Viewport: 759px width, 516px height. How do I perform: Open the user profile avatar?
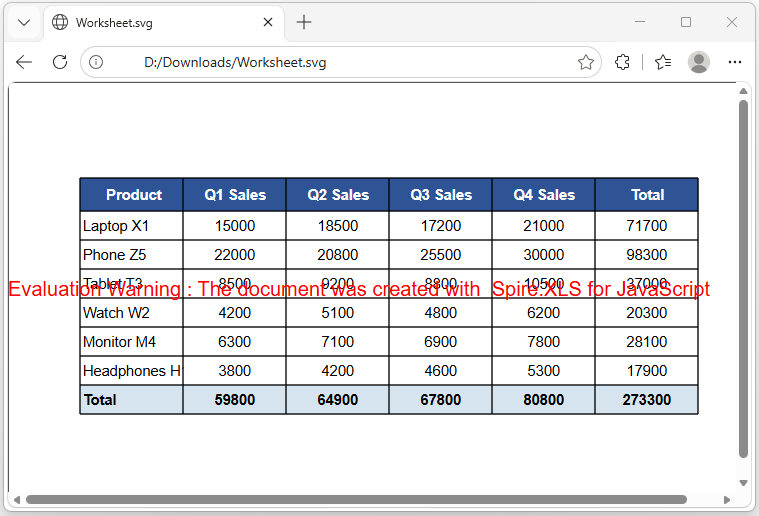[x=698, y=62]
